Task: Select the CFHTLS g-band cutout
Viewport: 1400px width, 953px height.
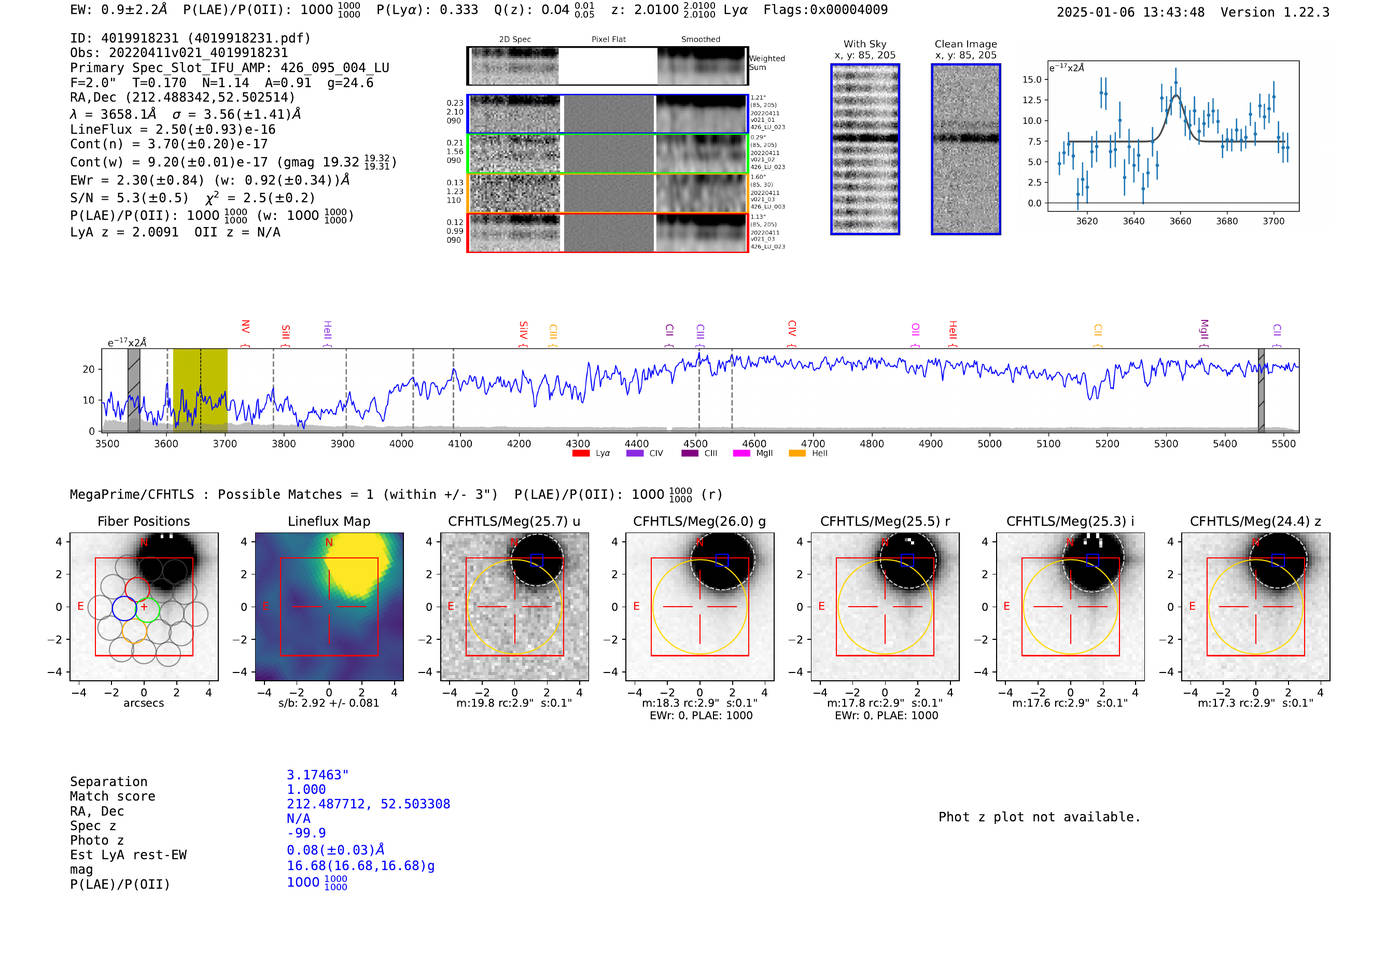Action: (x=700, y=606)
